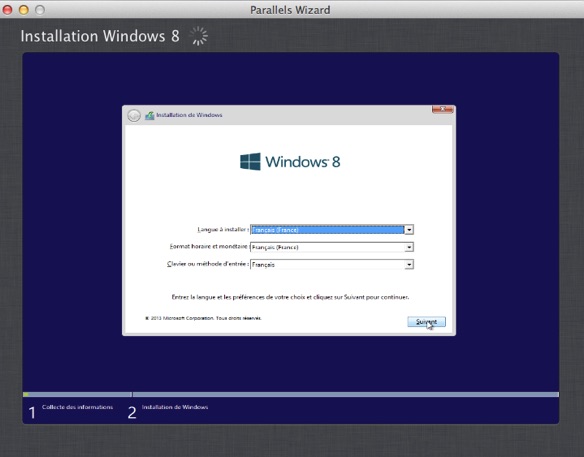Click the Langue à installer label
This screenshot has height=457, width=584.
pos(223,229)
